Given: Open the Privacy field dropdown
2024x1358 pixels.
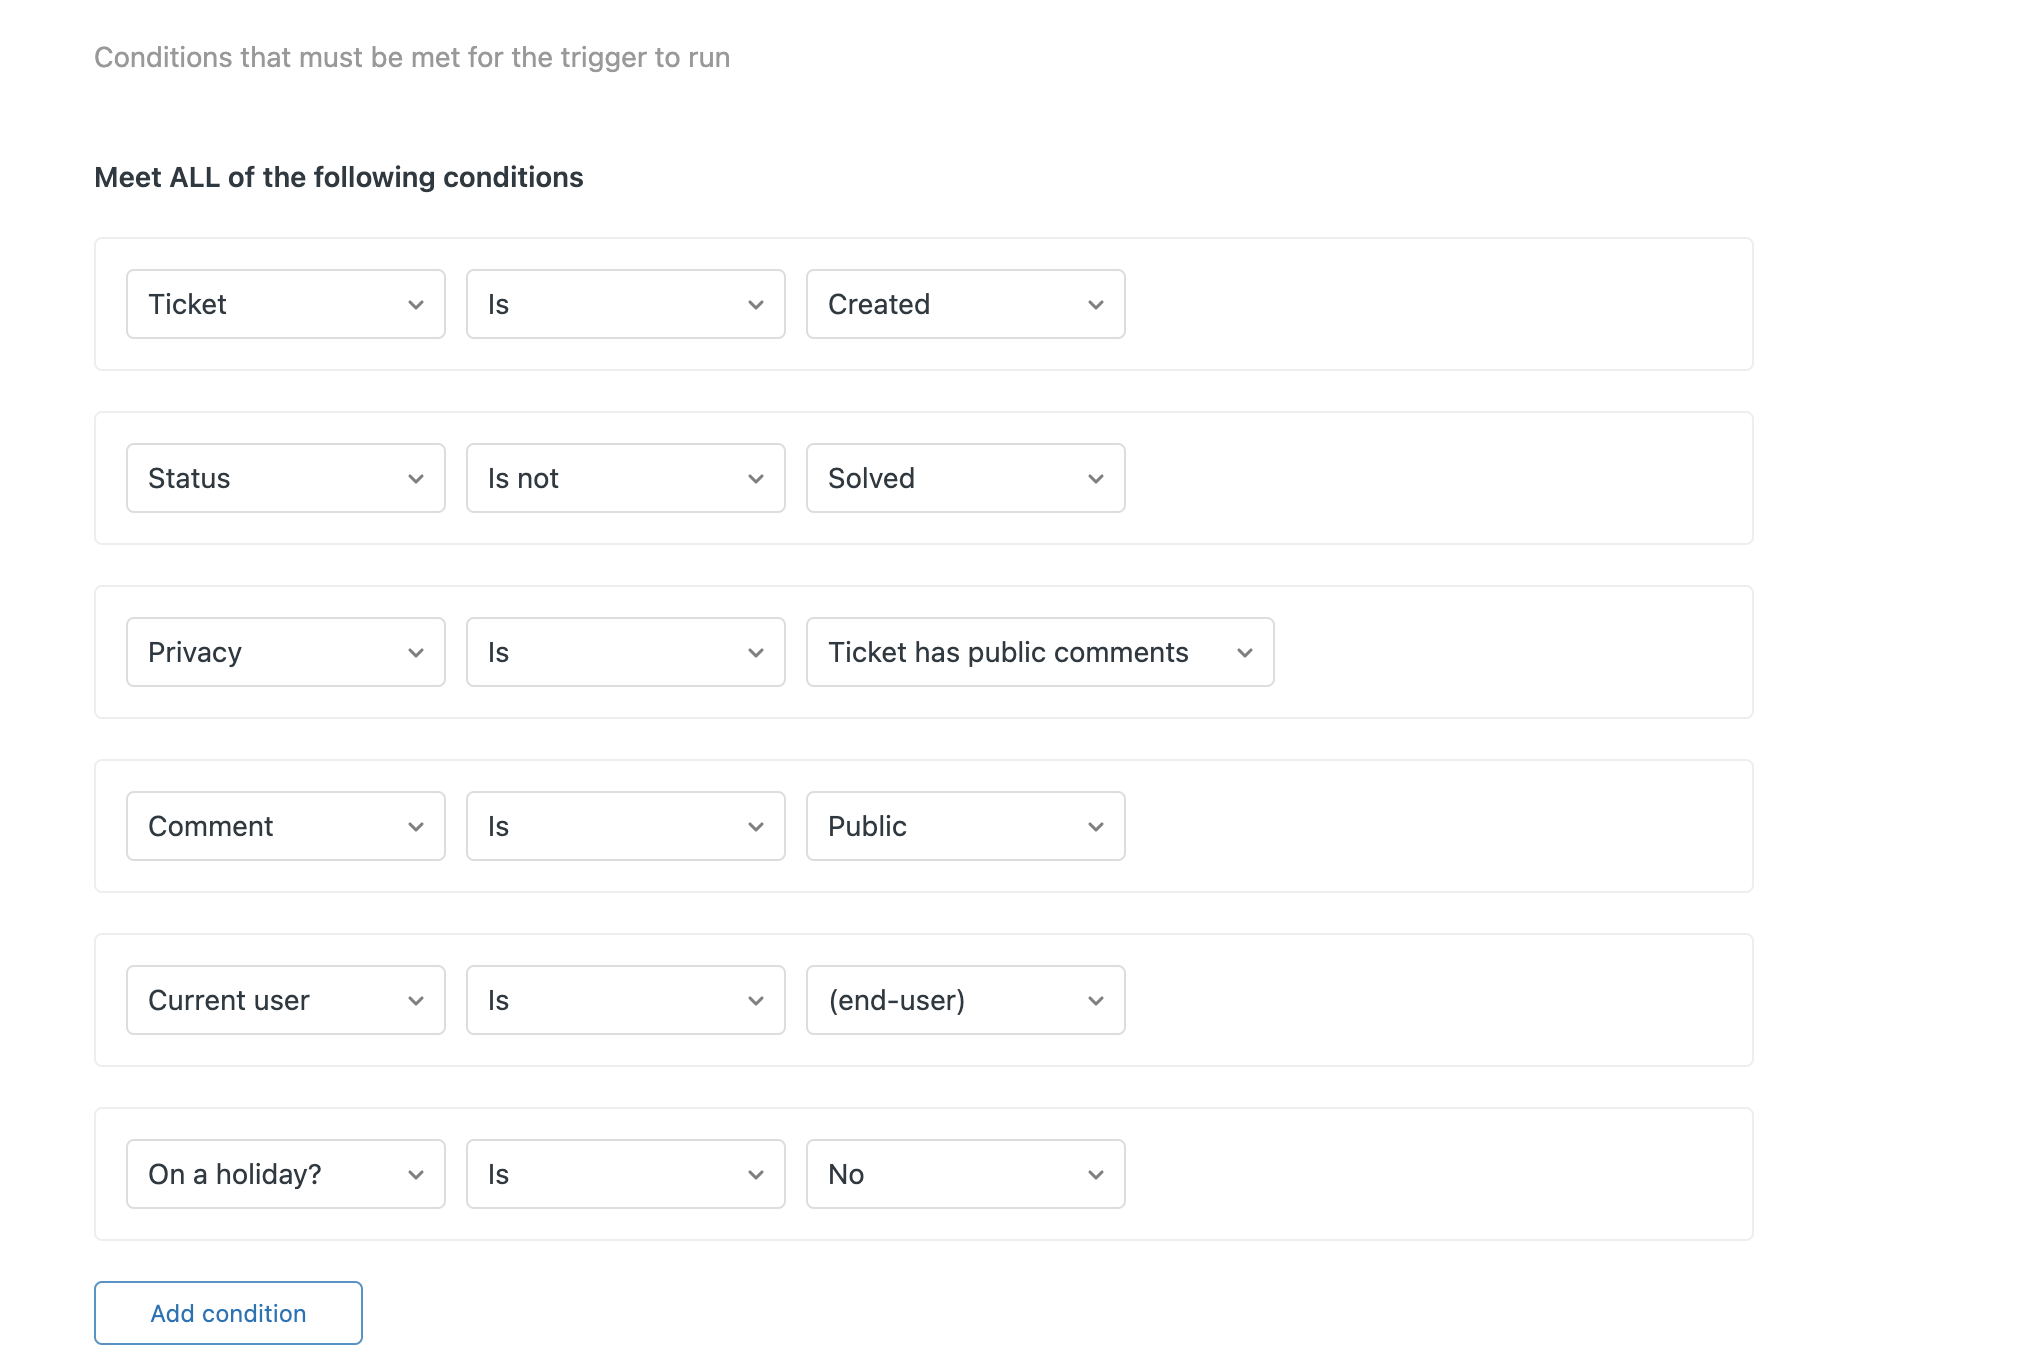Looking at the screenshot, I should 285,652.
